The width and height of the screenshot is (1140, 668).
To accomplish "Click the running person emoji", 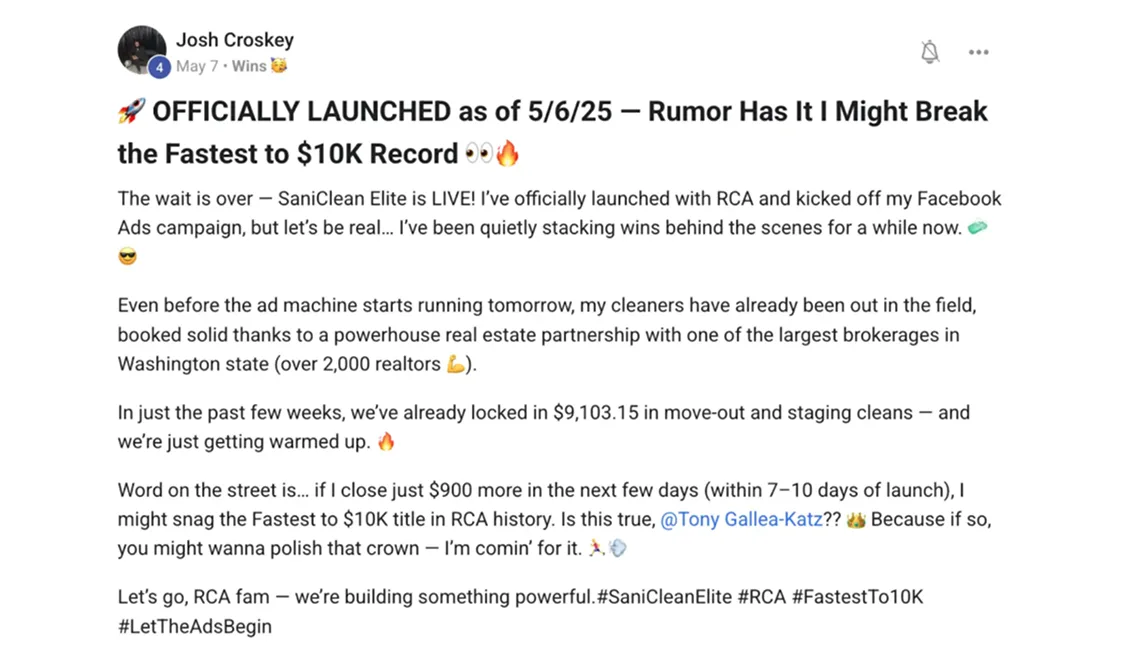I will point(596,548).
